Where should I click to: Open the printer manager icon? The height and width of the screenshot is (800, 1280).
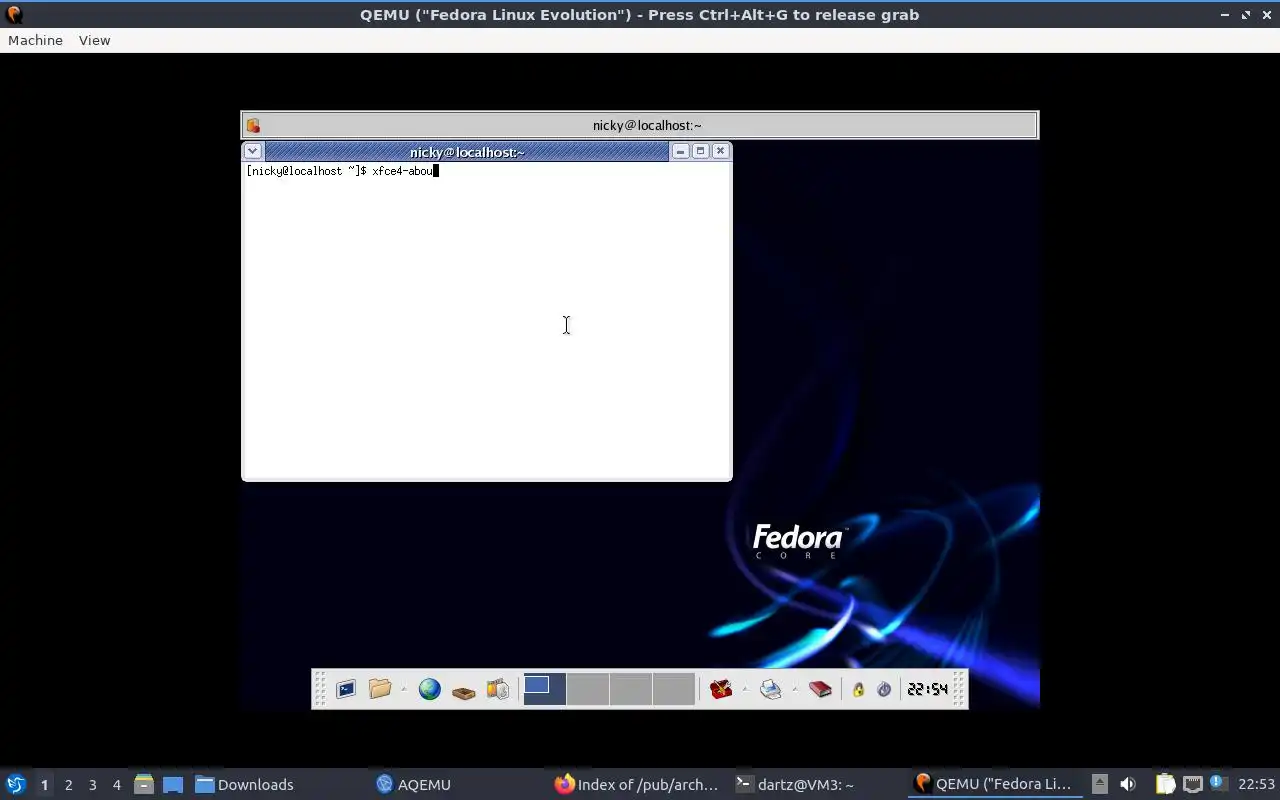(771, 689)
